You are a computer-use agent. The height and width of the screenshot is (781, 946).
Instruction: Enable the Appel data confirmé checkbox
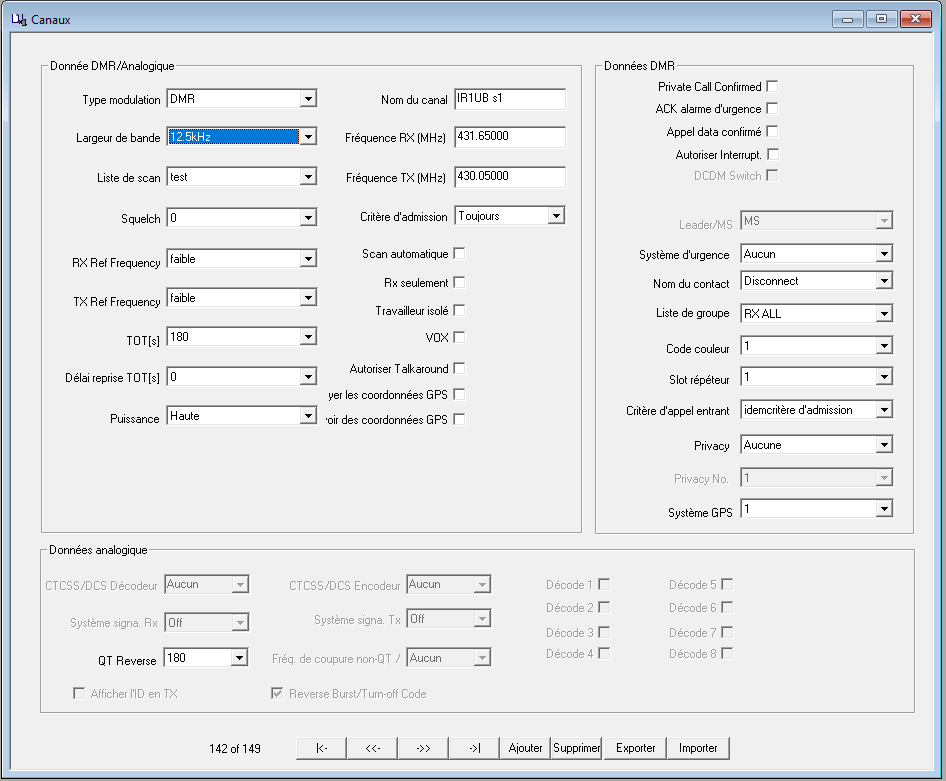tap(772, 131)
